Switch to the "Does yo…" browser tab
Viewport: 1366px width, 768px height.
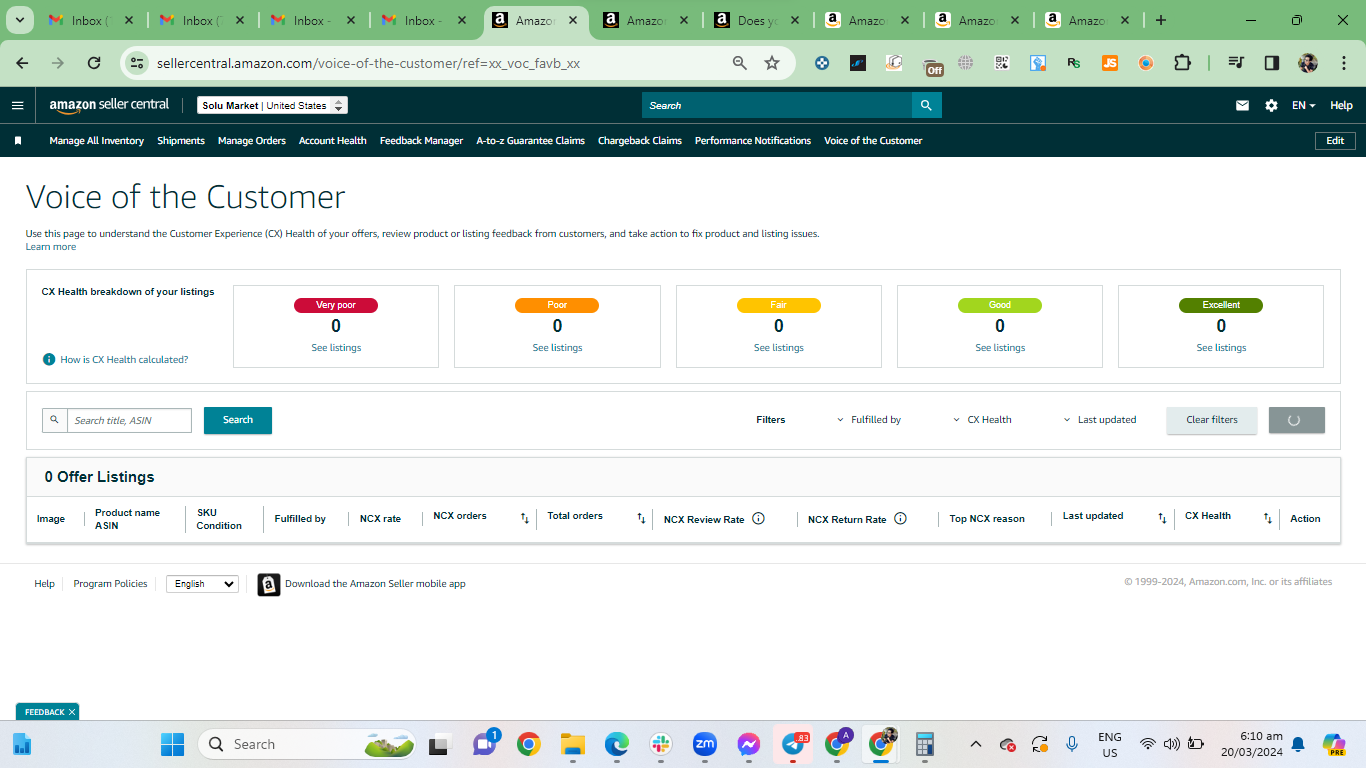pyautogui.click(x=757, y=20)
